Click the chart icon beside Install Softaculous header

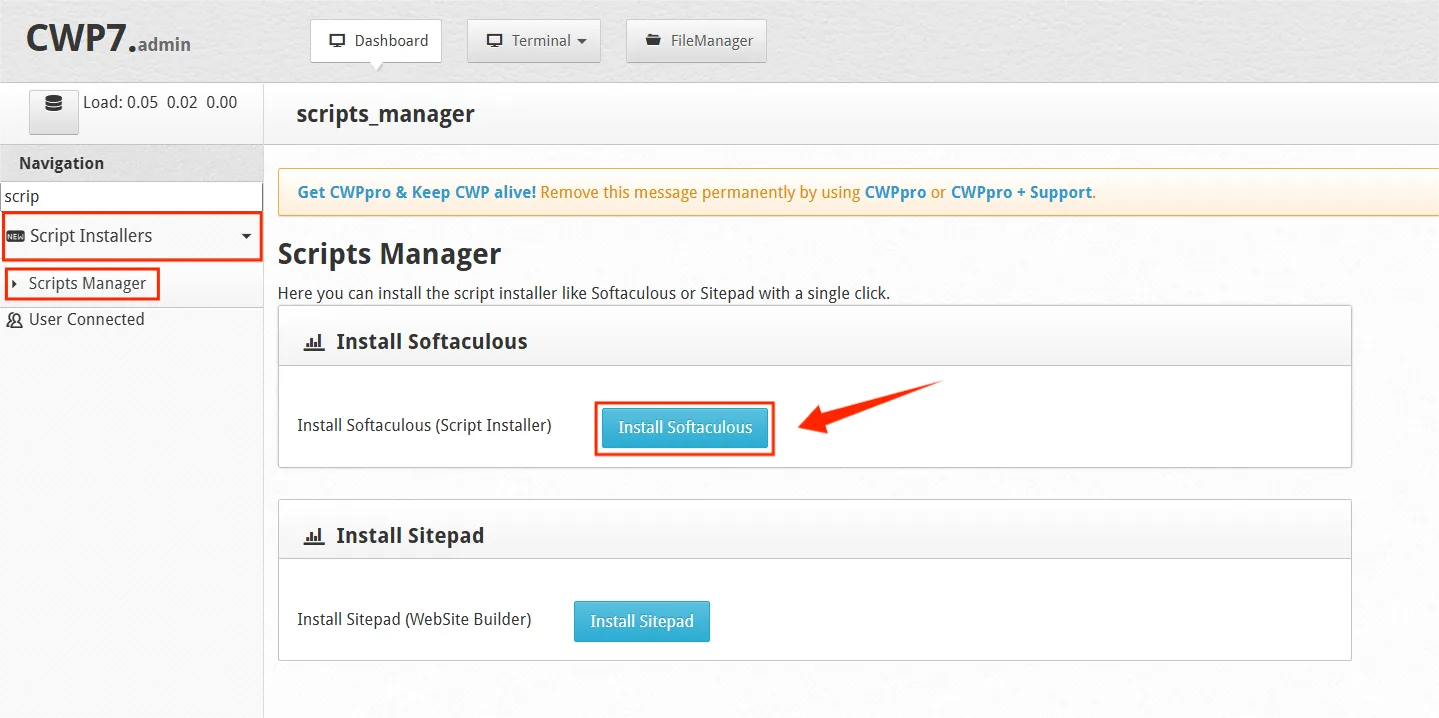point(314,341)
